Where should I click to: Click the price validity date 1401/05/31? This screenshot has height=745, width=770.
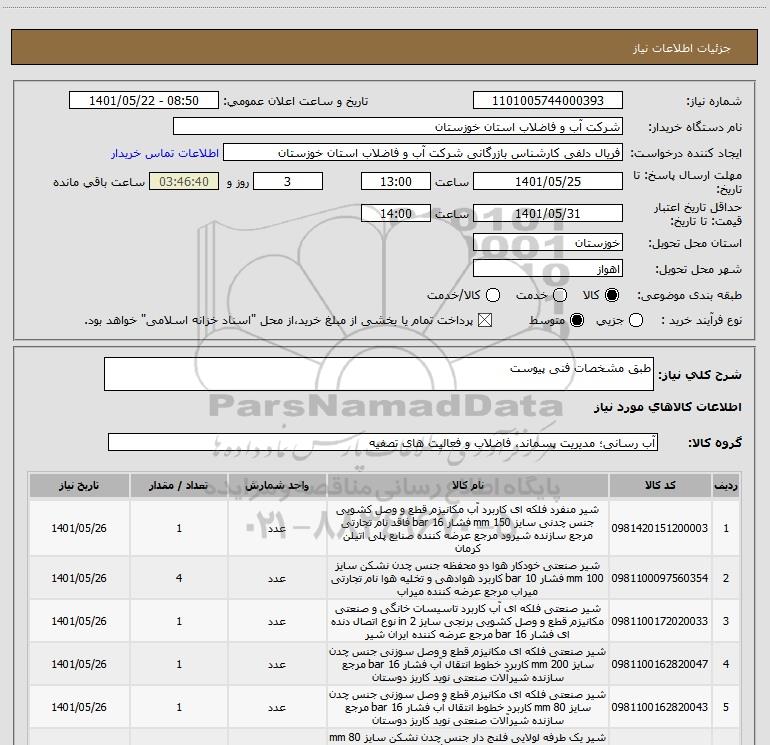(548, 213)
